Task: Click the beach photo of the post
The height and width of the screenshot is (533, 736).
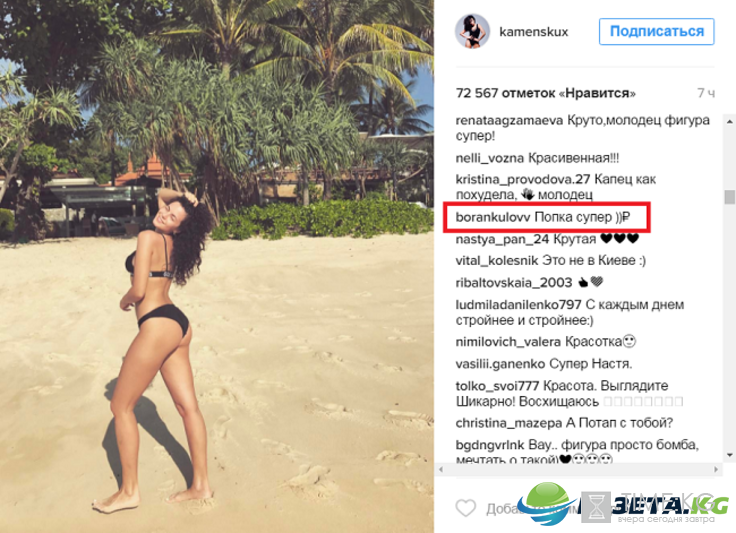Action: 217,266
